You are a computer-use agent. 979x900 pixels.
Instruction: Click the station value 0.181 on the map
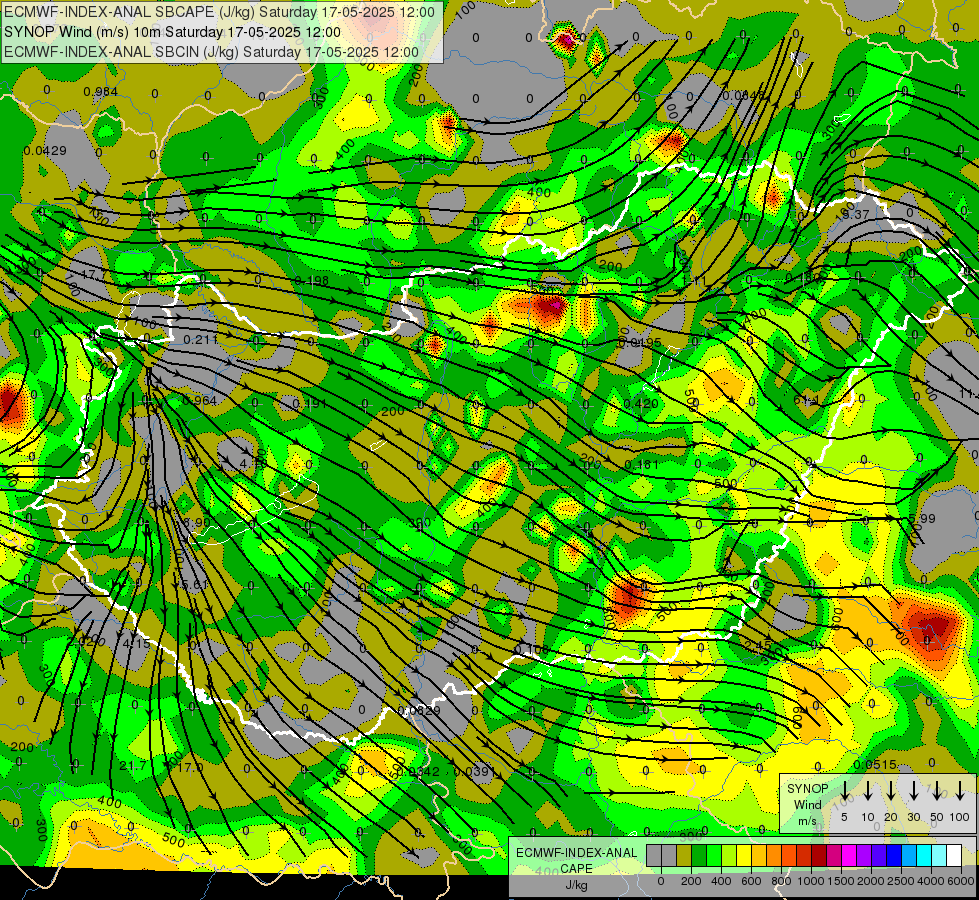coord(641,464)
